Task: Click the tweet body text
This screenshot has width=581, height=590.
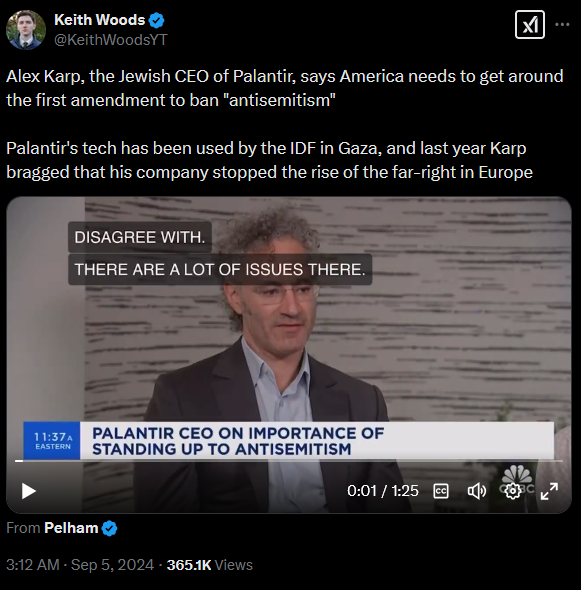Action: click(x=284, y=124)
